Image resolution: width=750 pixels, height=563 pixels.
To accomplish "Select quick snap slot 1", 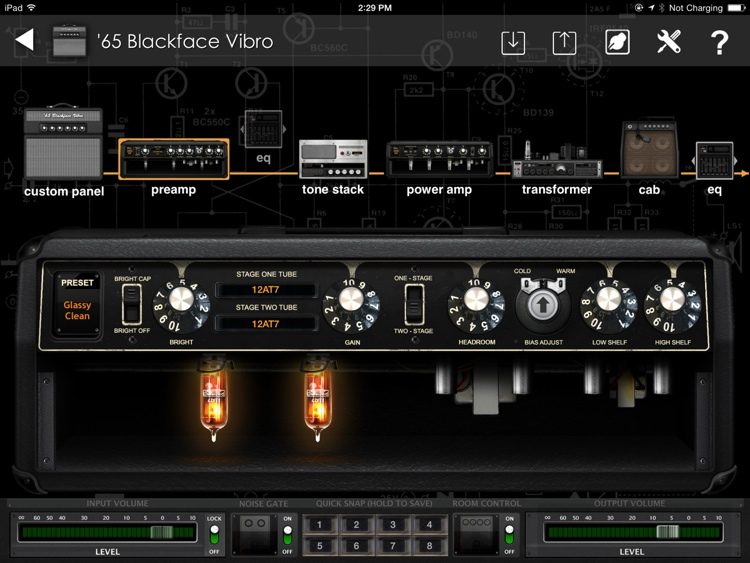I will pyautogui.click(x=320, y=525).
